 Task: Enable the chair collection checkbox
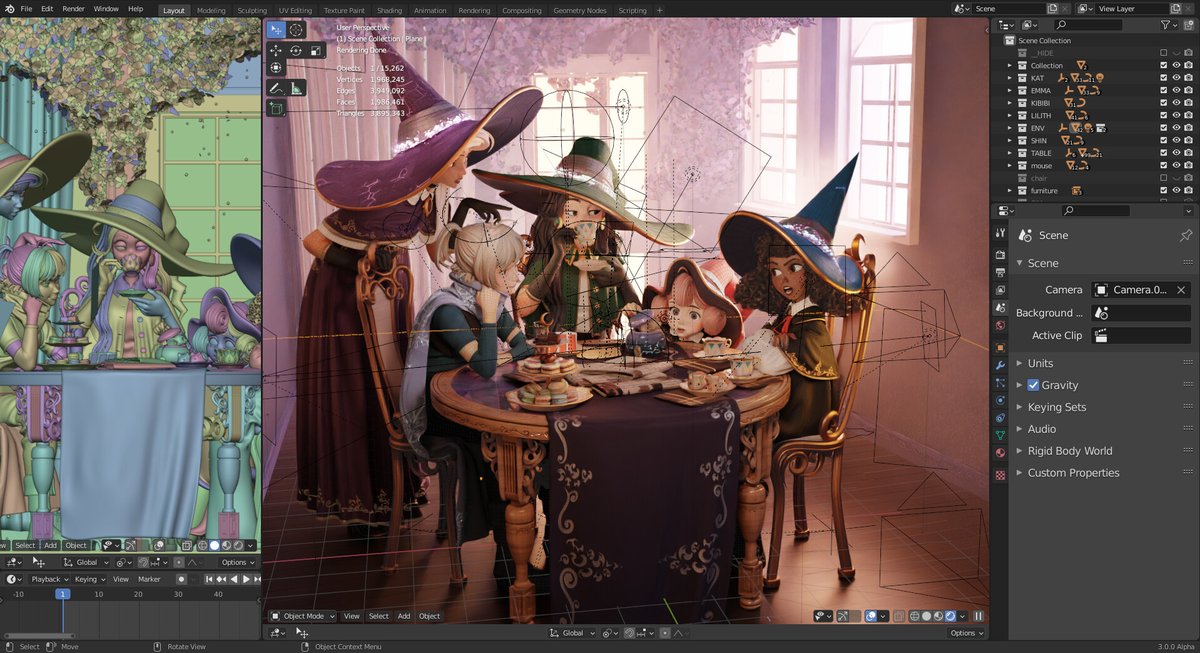(x=1163, y=178)
